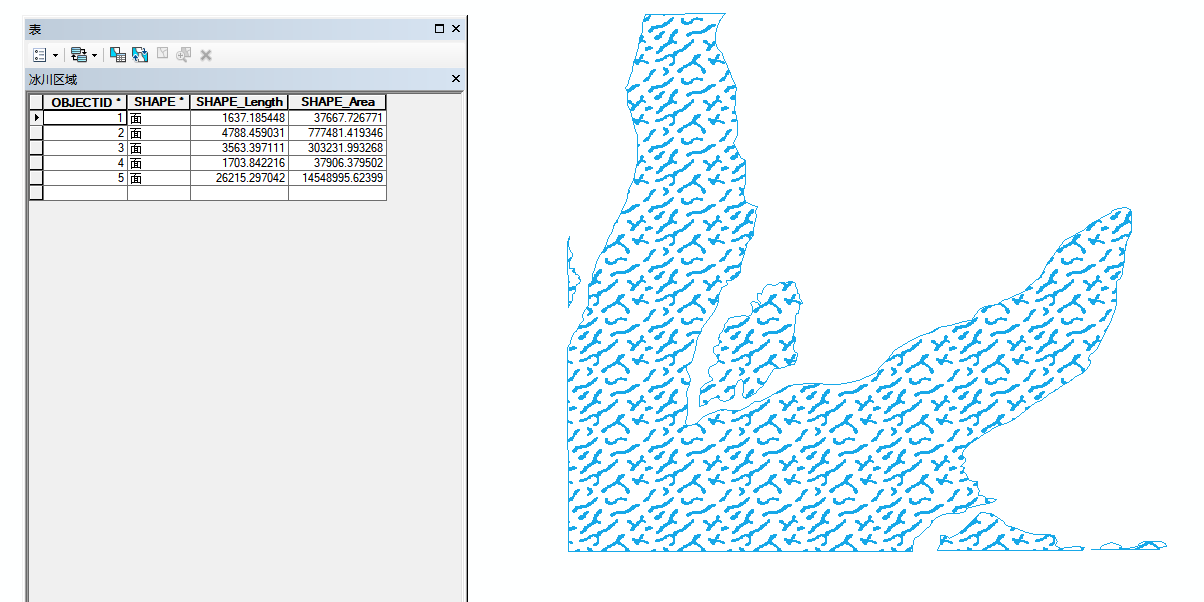This screenshot has width=1204, height=602.
Task: Click the OBJECTID cell with value 1
Action: (86, 117)
